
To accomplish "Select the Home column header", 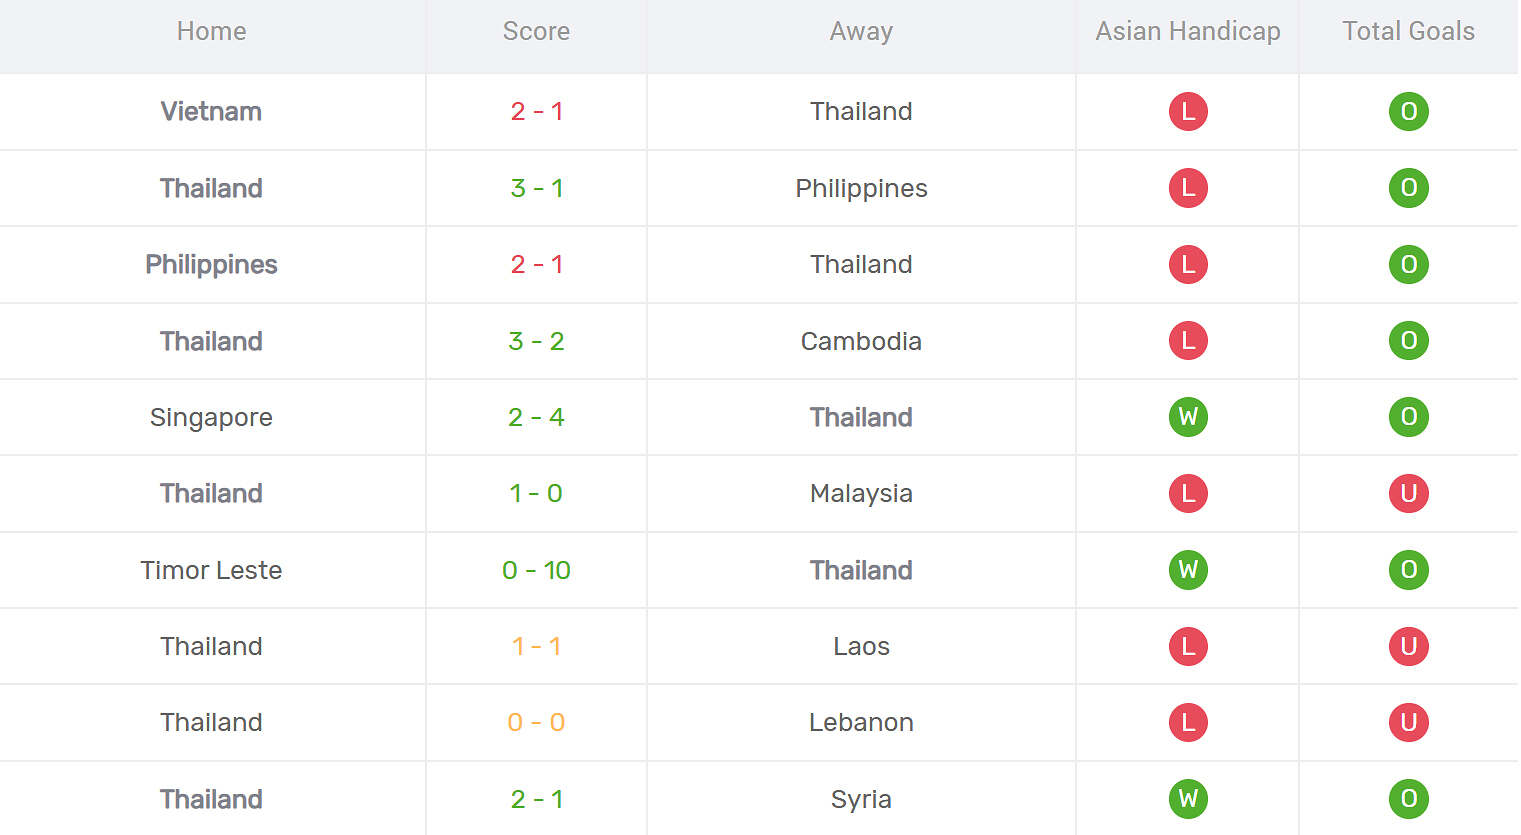I will tap(211, 32).
